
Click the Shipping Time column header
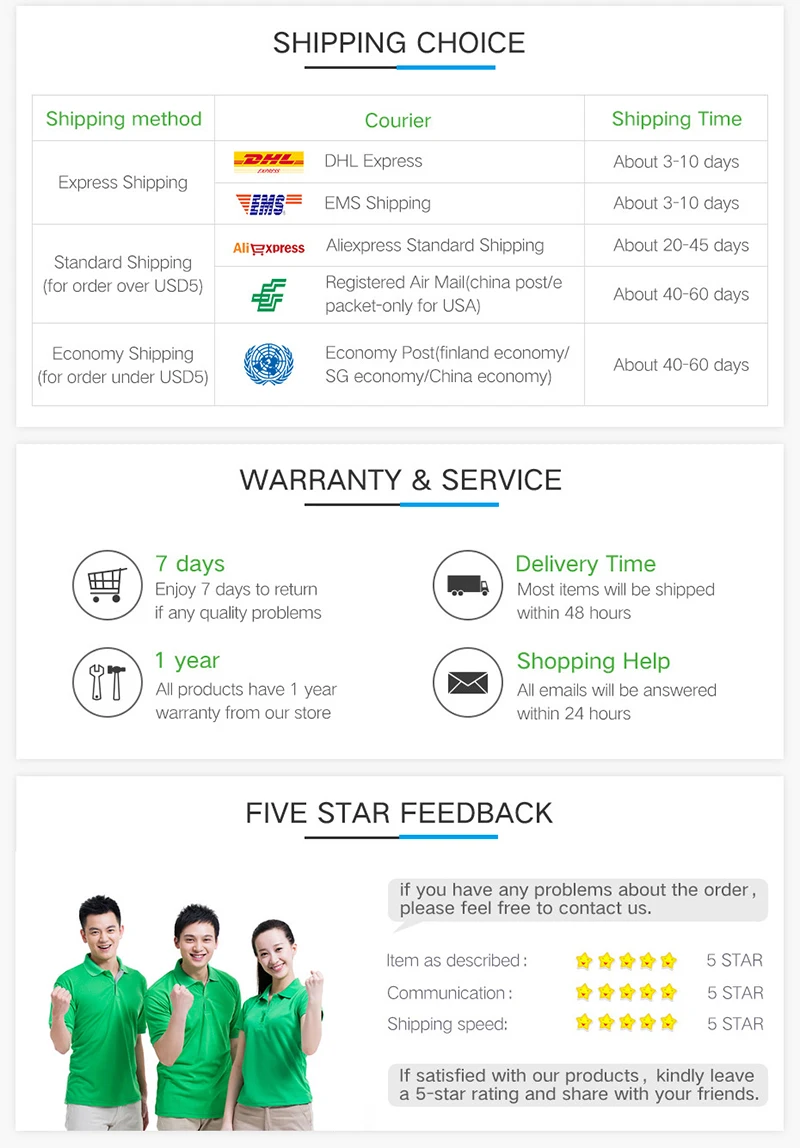tap(677, 119)
